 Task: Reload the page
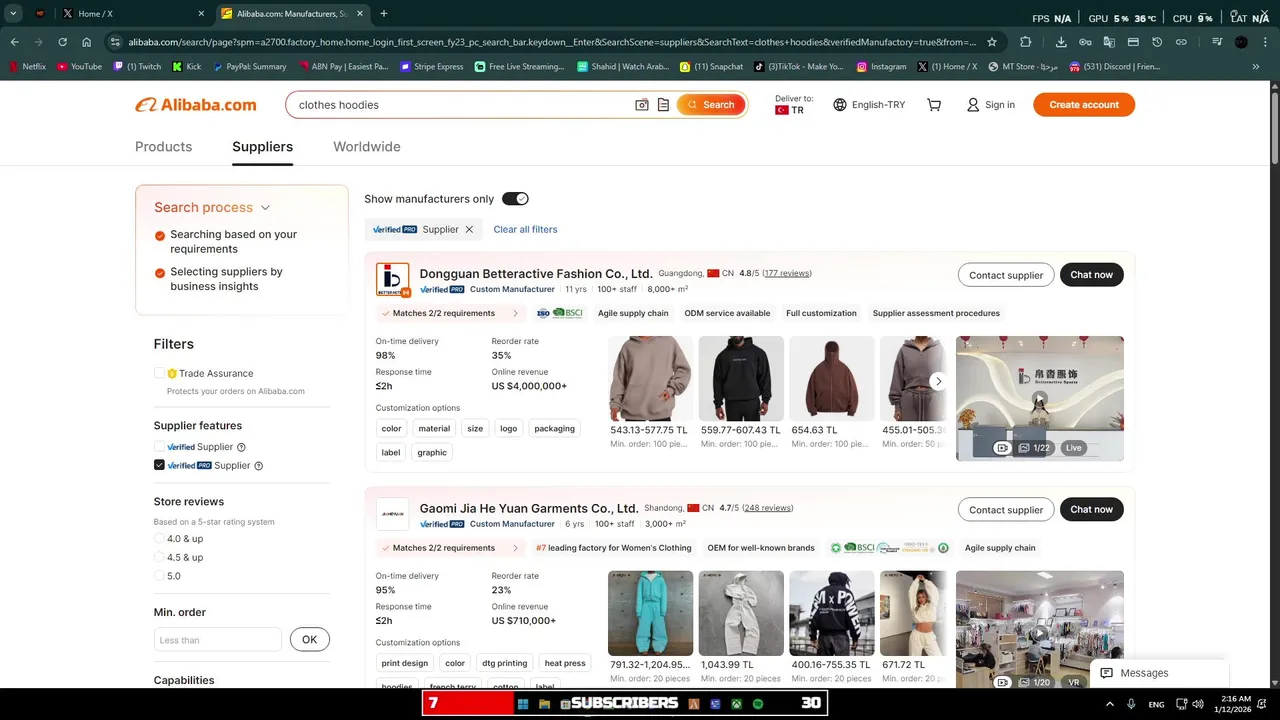click(x=62, y=42)
